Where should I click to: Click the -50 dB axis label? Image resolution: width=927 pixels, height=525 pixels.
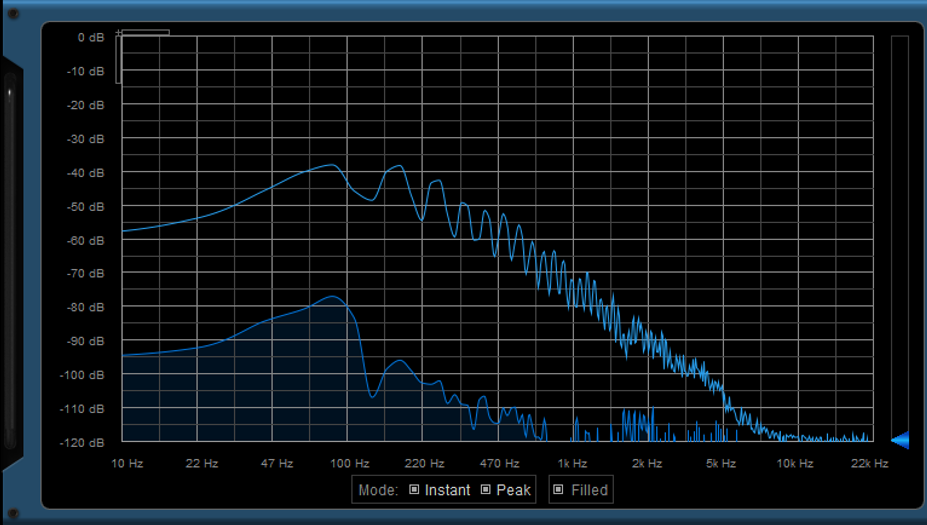(x=85, y=206)
